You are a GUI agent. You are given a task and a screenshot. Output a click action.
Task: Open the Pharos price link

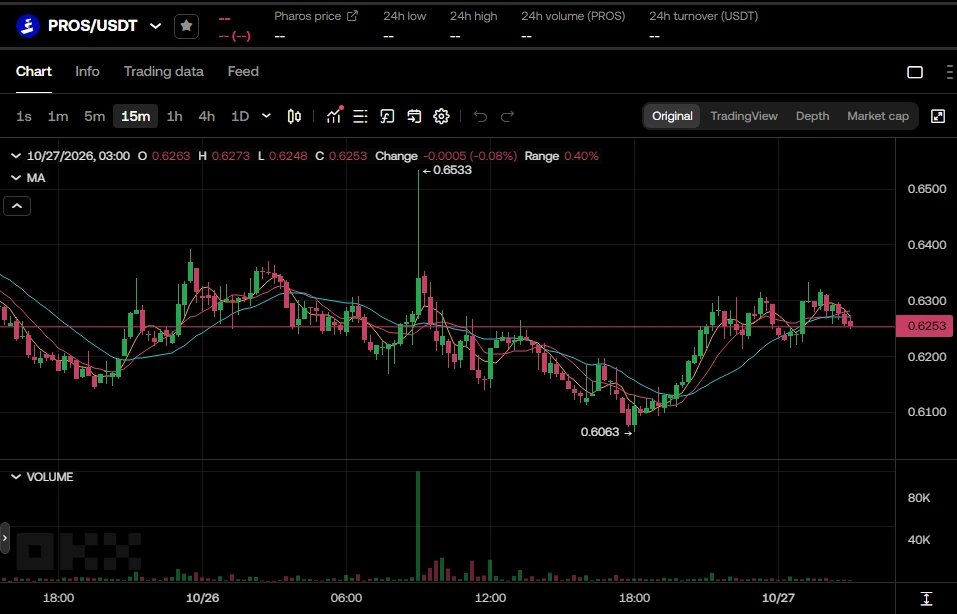tap(316, 16)
